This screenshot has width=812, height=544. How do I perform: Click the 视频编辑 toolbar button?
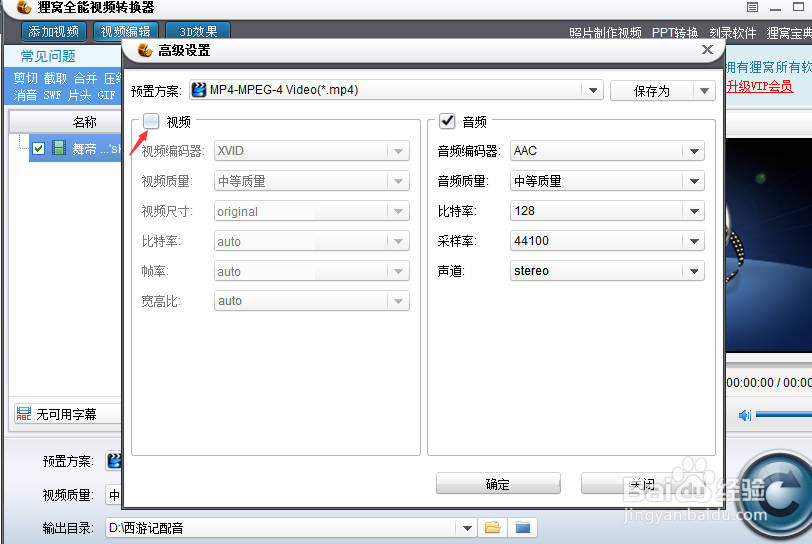tap(125, 32)
